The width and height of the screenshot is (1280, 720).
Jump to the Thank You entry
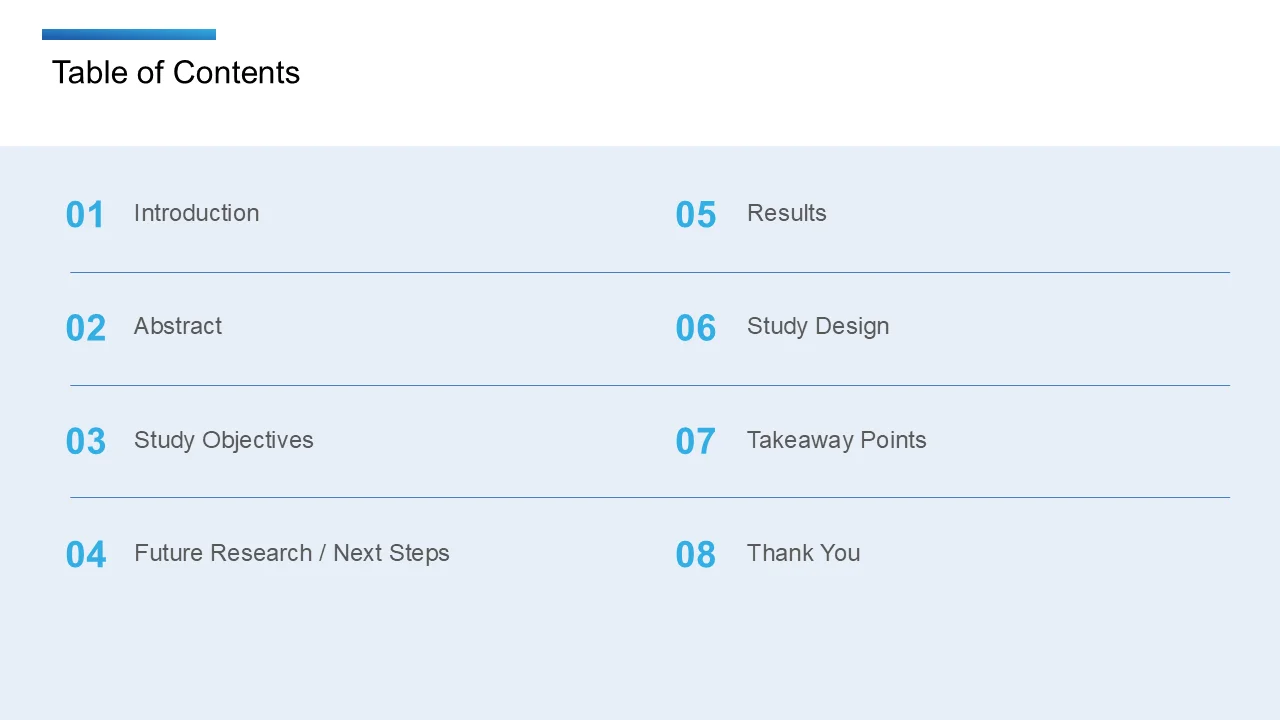point(803,553)
